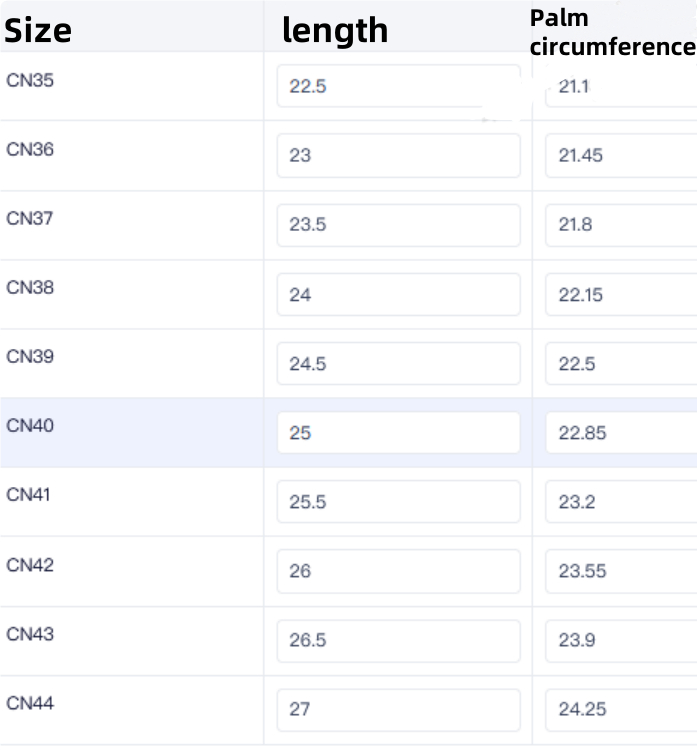
Task: Click the CN43 length field with 26.5
Action: (x=398, y=640)
